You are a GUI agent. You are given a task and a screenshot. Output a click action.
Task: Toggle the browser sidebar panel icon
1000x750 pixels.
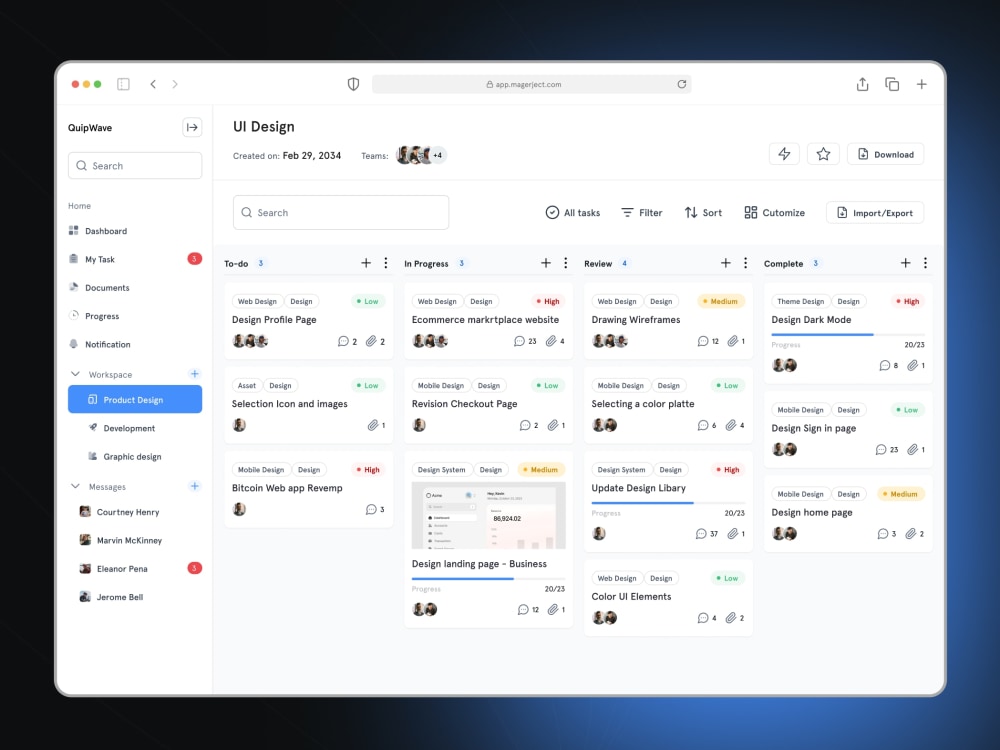(123, 84)
